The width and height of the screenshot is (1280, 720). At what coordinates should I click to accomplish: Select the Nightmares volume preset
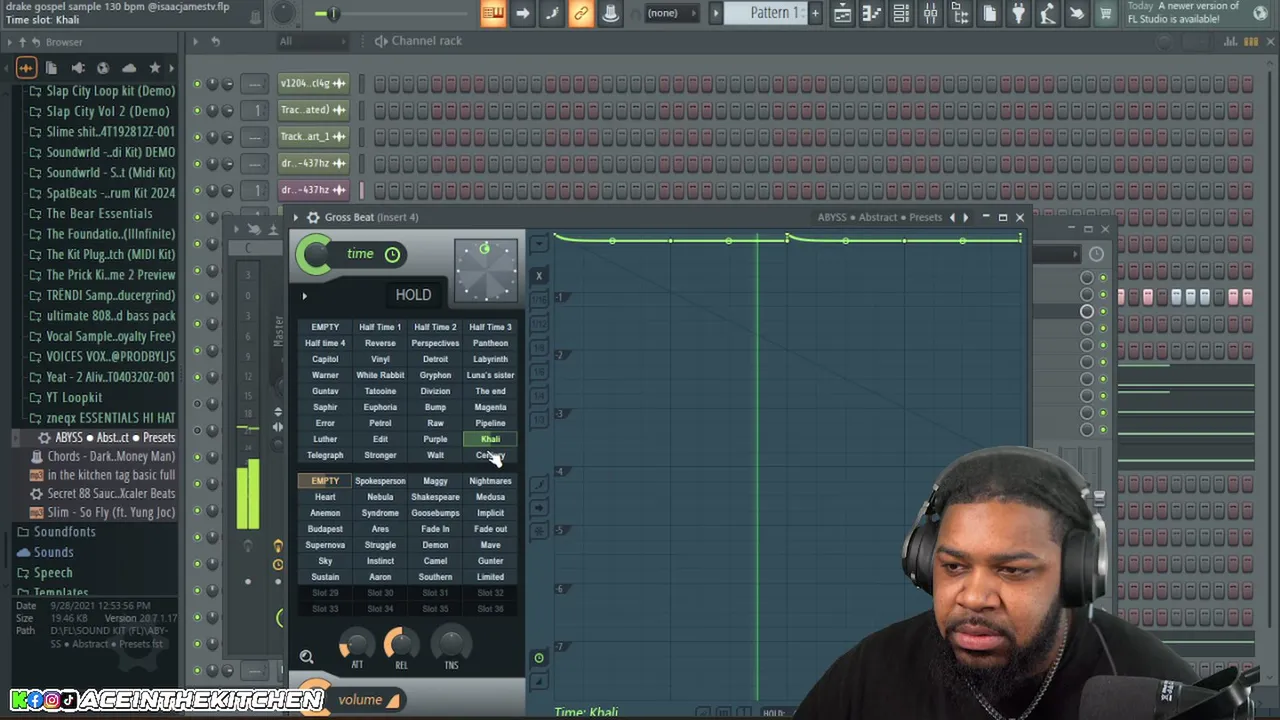tap(490, 481)
